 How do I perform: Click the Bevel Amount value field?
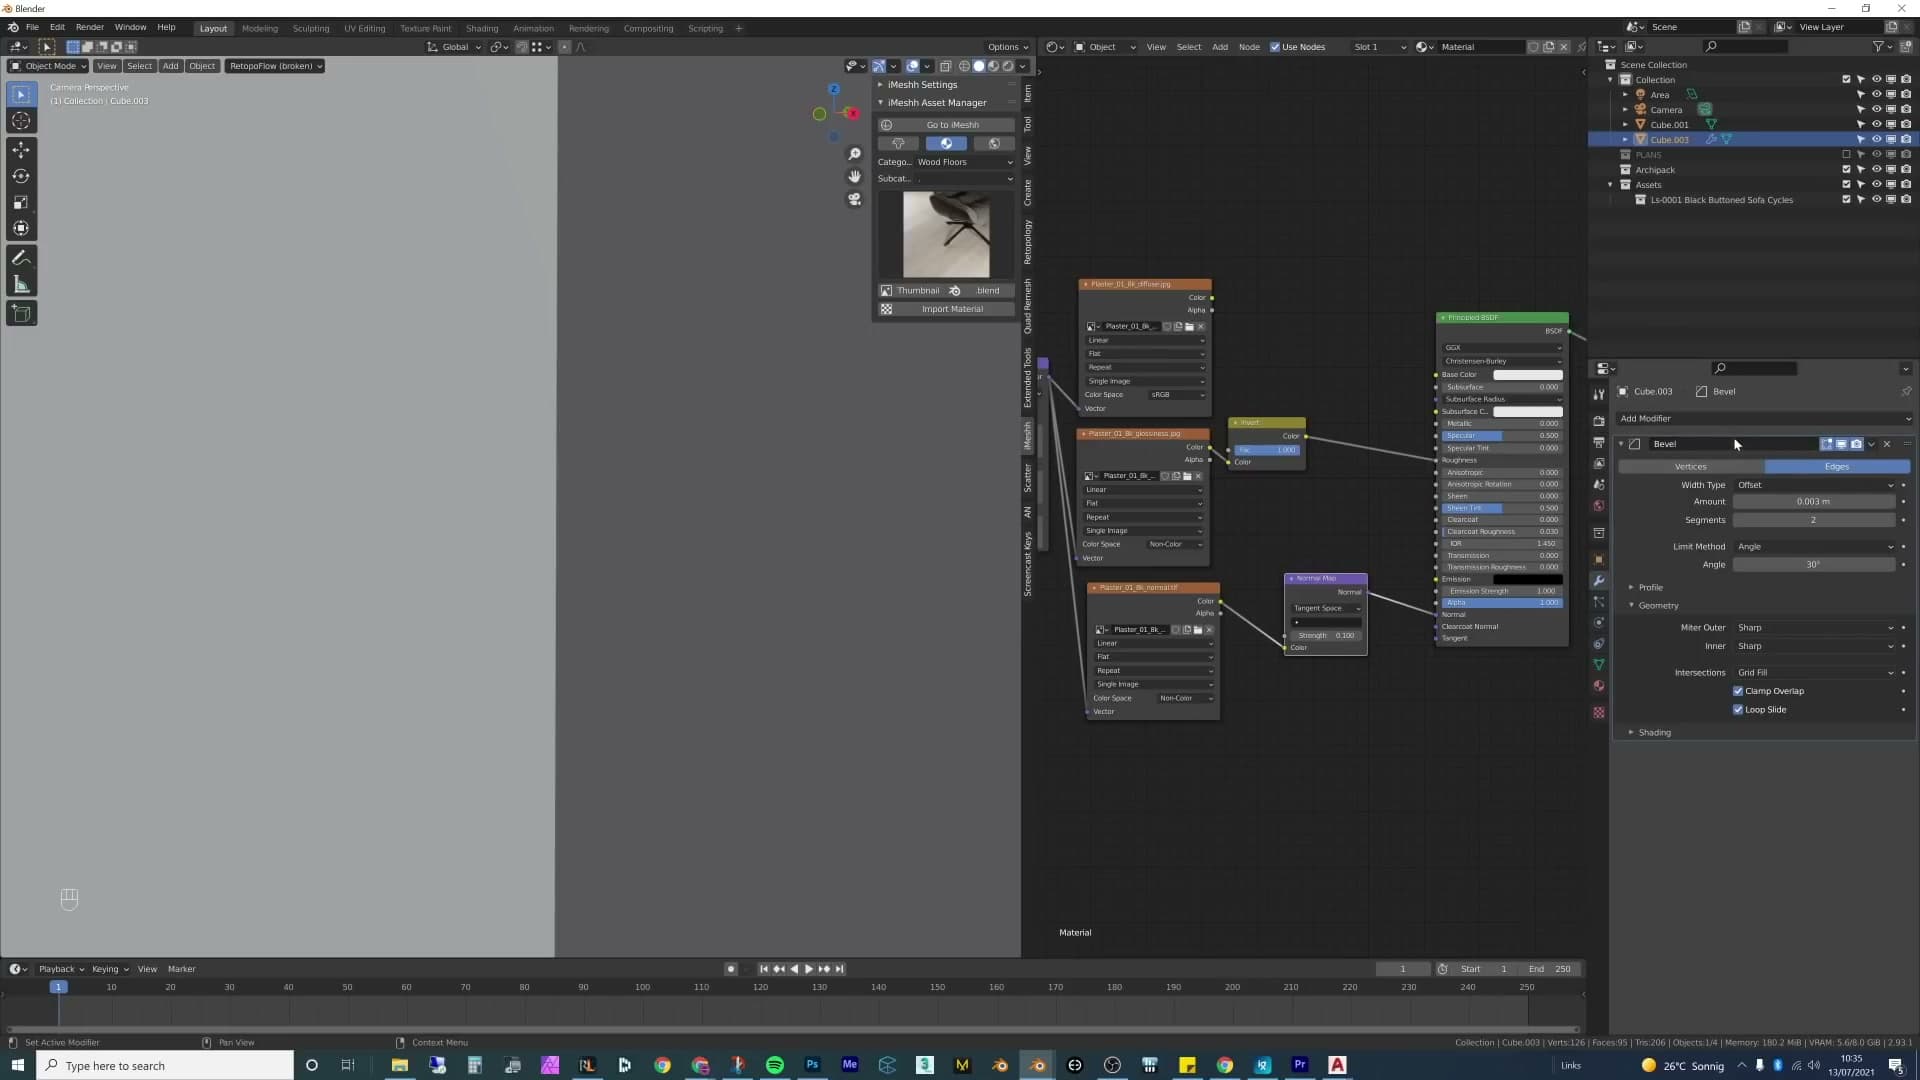[1814, 502]
